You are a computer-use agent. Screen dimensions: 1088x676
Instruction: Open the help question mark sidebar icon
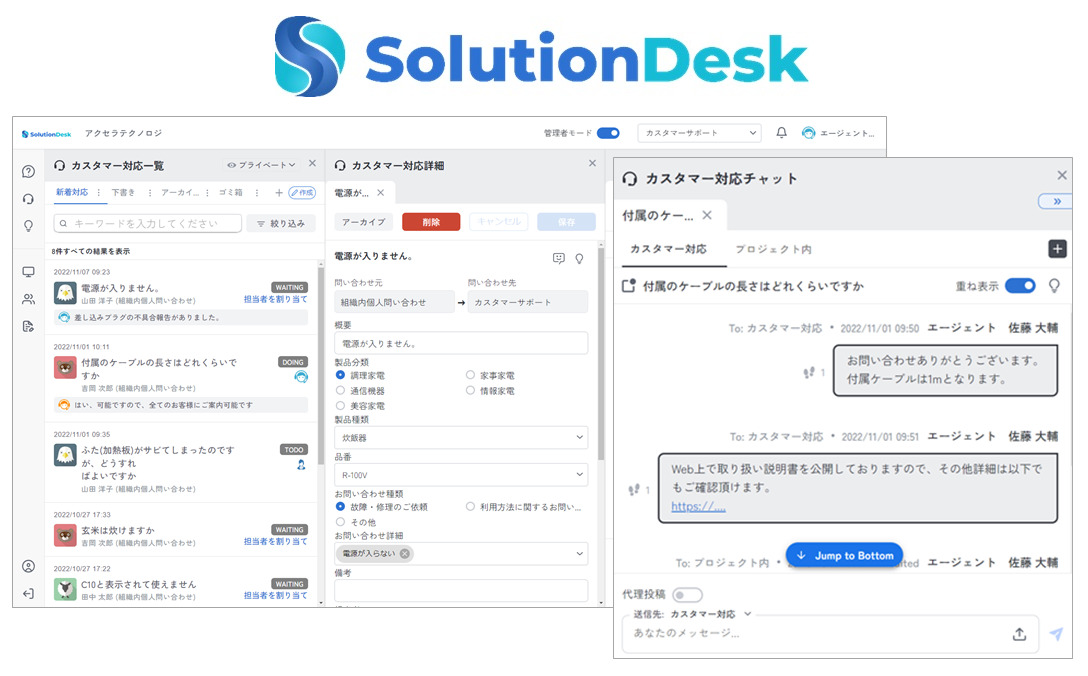tap(28, 171)
